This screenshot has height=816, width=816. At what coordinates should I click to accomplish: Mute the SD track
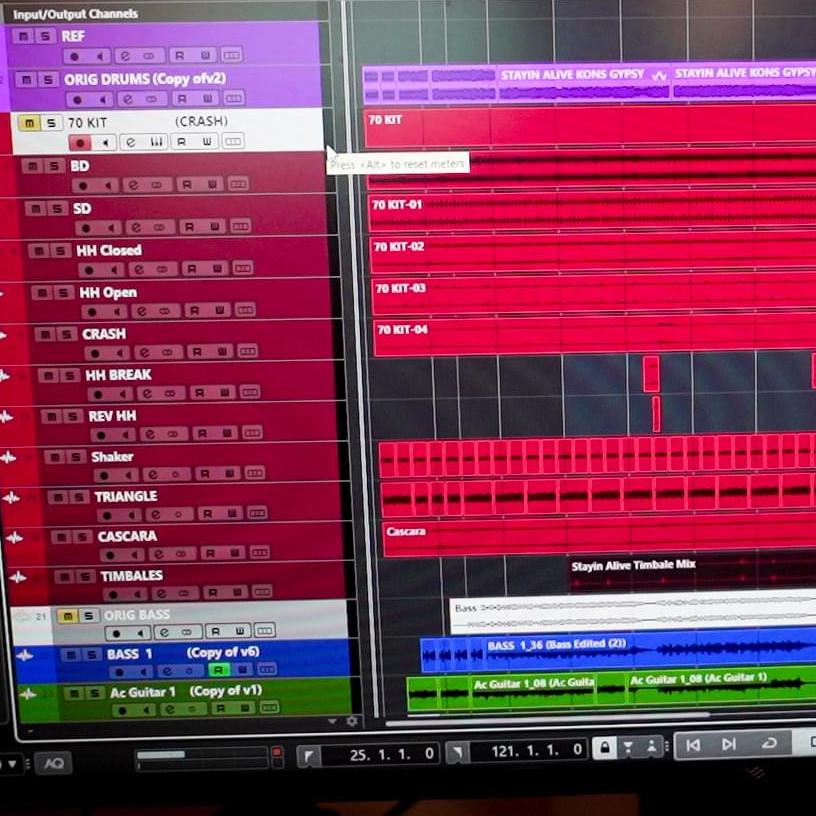pyautogui.click(x=35, y=209)
